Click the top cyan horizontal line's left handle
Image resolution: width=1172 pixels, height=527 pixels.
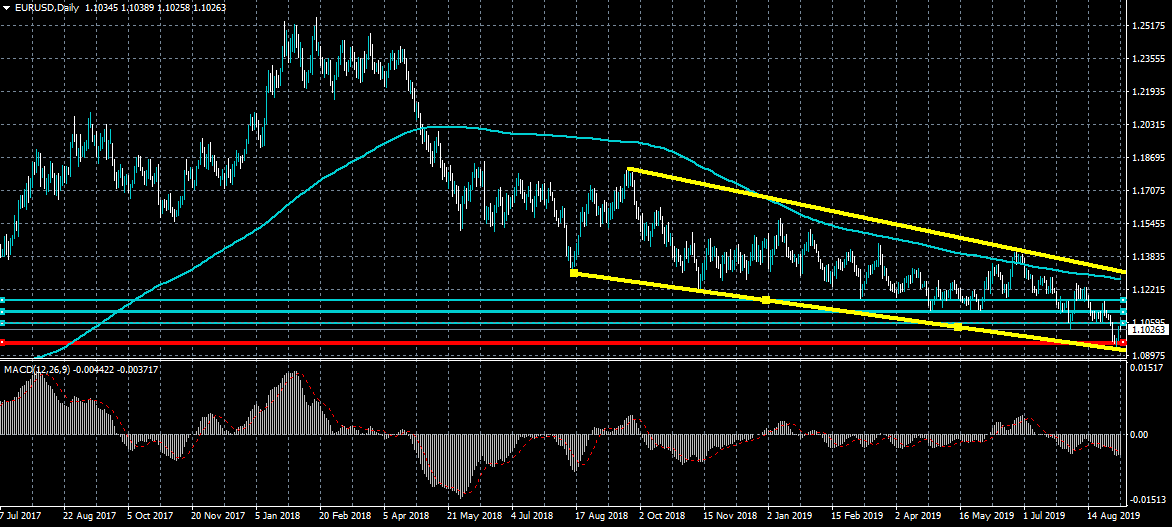point(3,300)
